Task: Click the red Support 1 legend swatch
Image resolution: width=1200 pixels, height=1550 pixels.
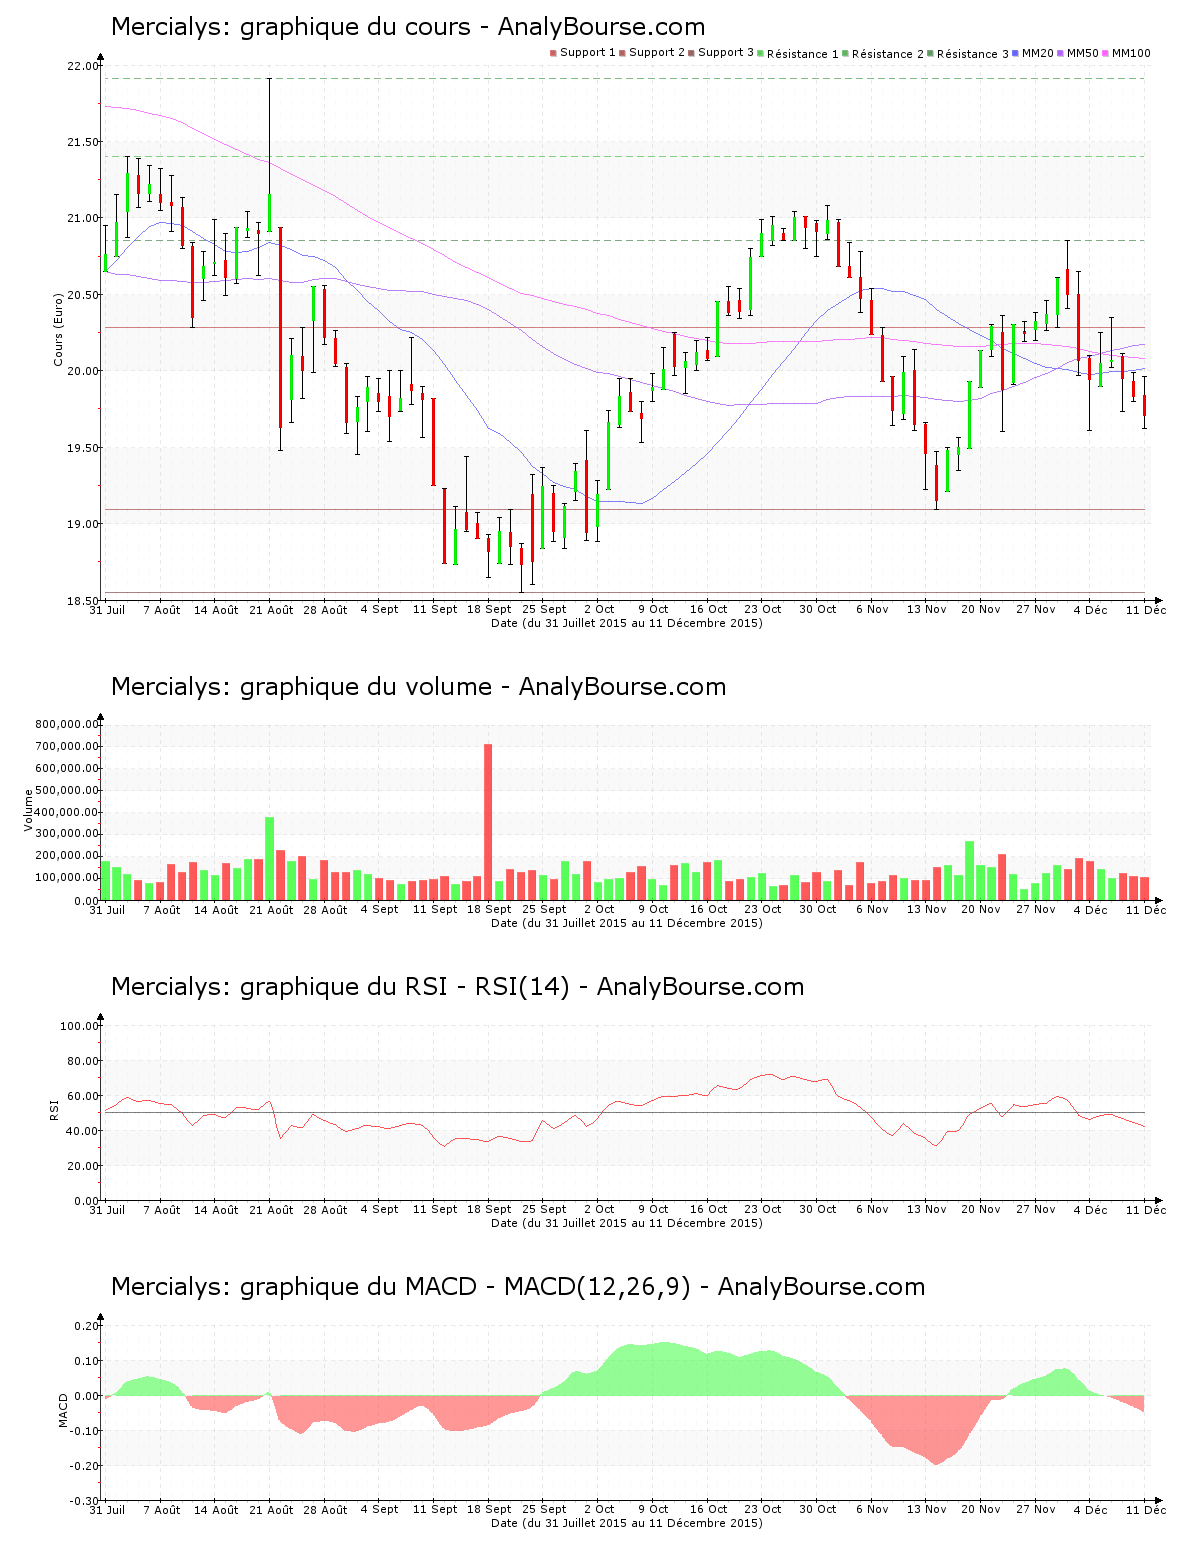Action: click(x=553, y=53)
